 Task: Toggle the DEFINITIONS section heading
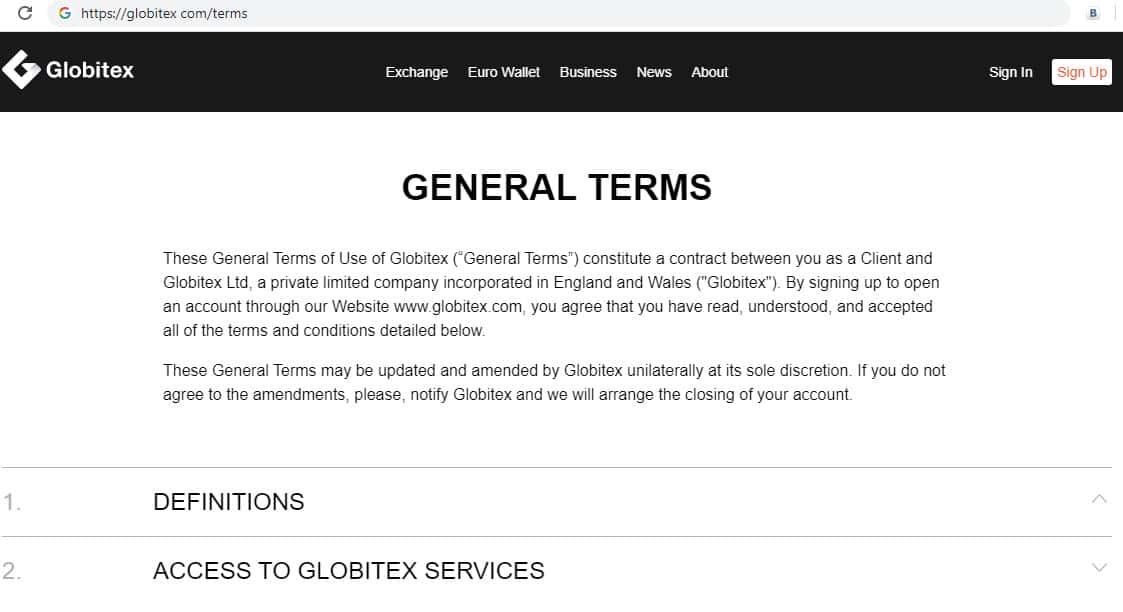(x=229, y=502)
